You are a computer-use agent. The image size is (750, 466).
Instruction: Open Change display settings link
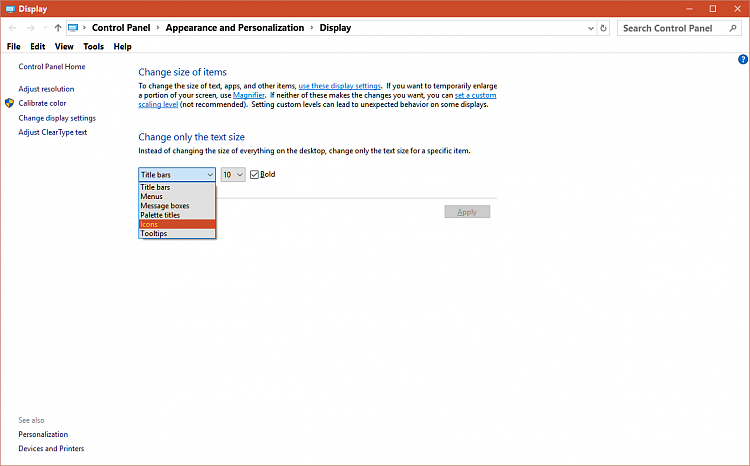pos(57,118)
